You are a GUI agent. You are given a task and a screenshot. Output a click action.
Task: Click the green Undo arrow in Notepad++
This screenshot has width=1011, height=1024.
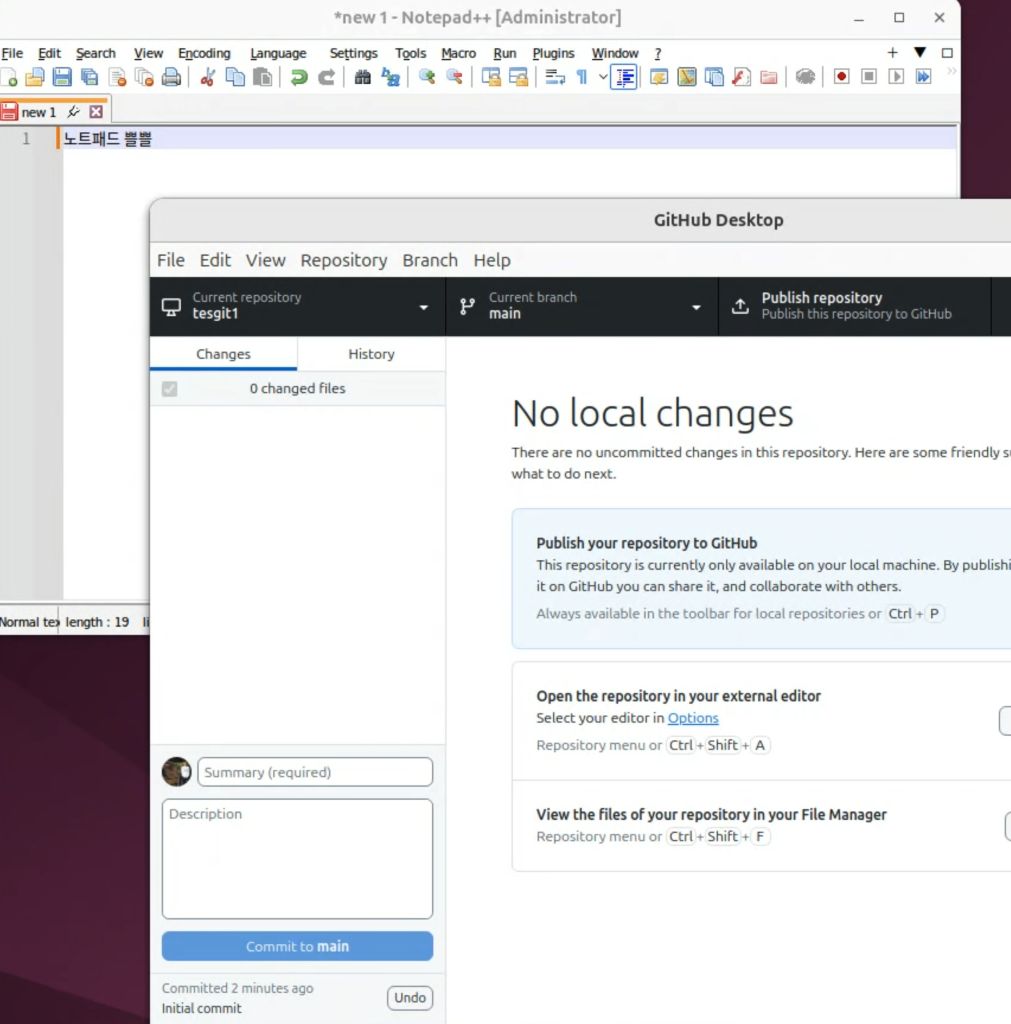pos(299,77)
